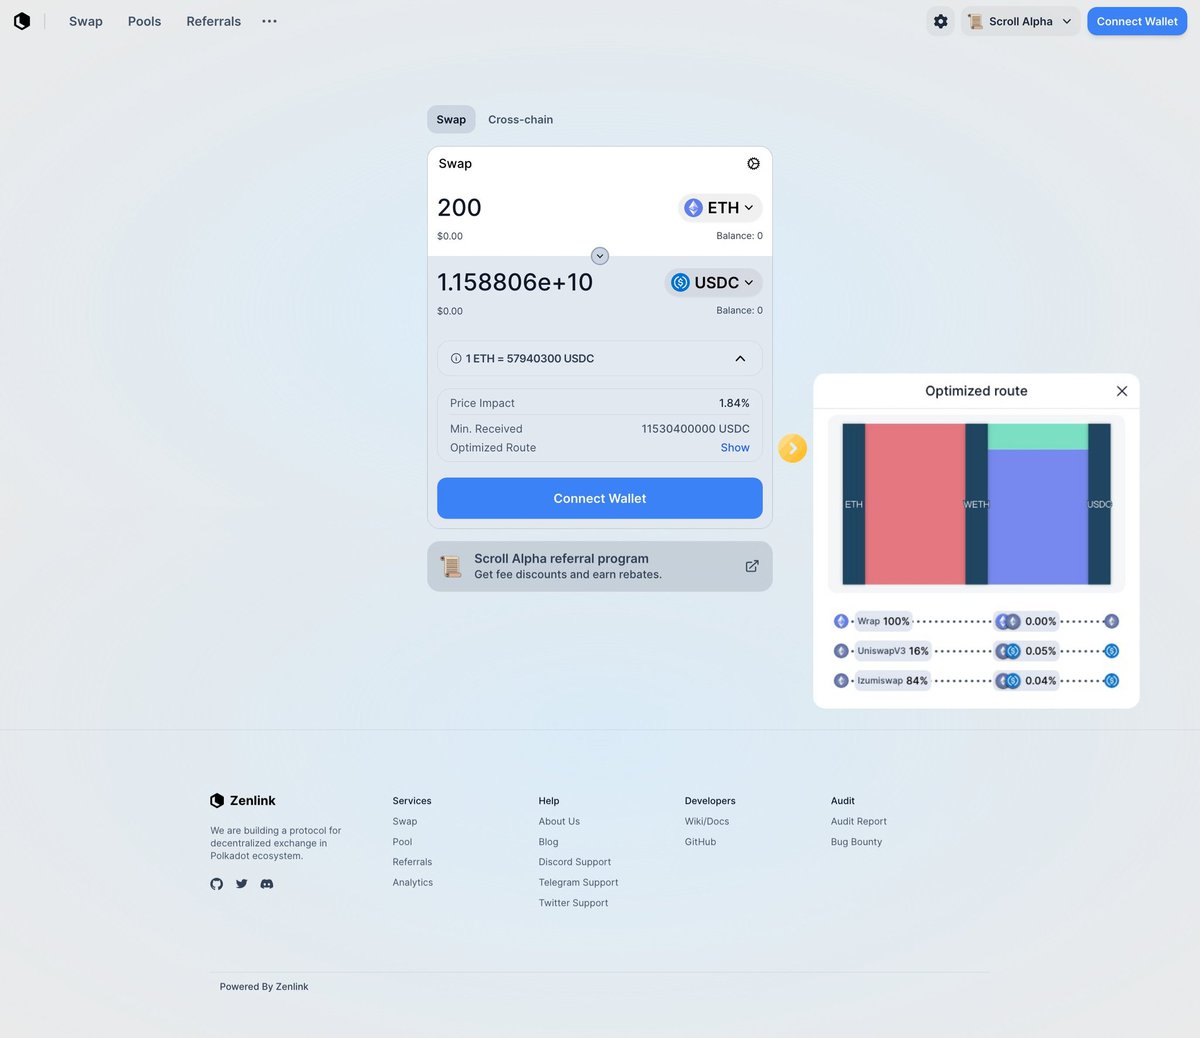This screenshot has width=1200, height=1038.
Task: Click the info icon next to 1 ETH rate
Action: [x=456, y=358]
